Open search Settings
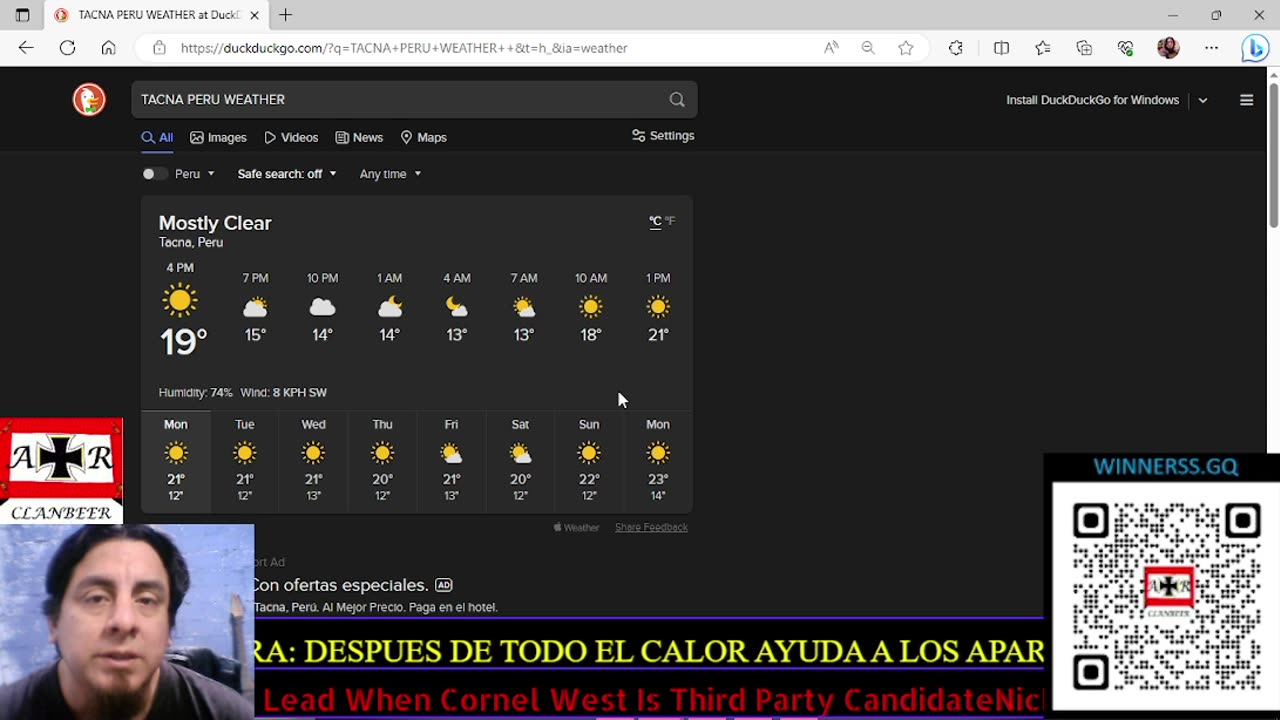 pos(663,136)
